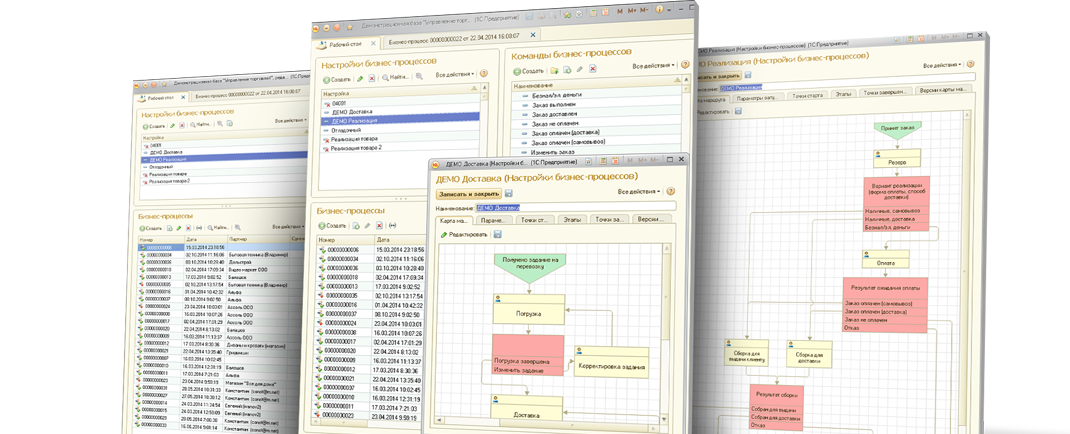
Task: Switch to the Этапы tab in ДЕМО Доставка
Action: 573,219
